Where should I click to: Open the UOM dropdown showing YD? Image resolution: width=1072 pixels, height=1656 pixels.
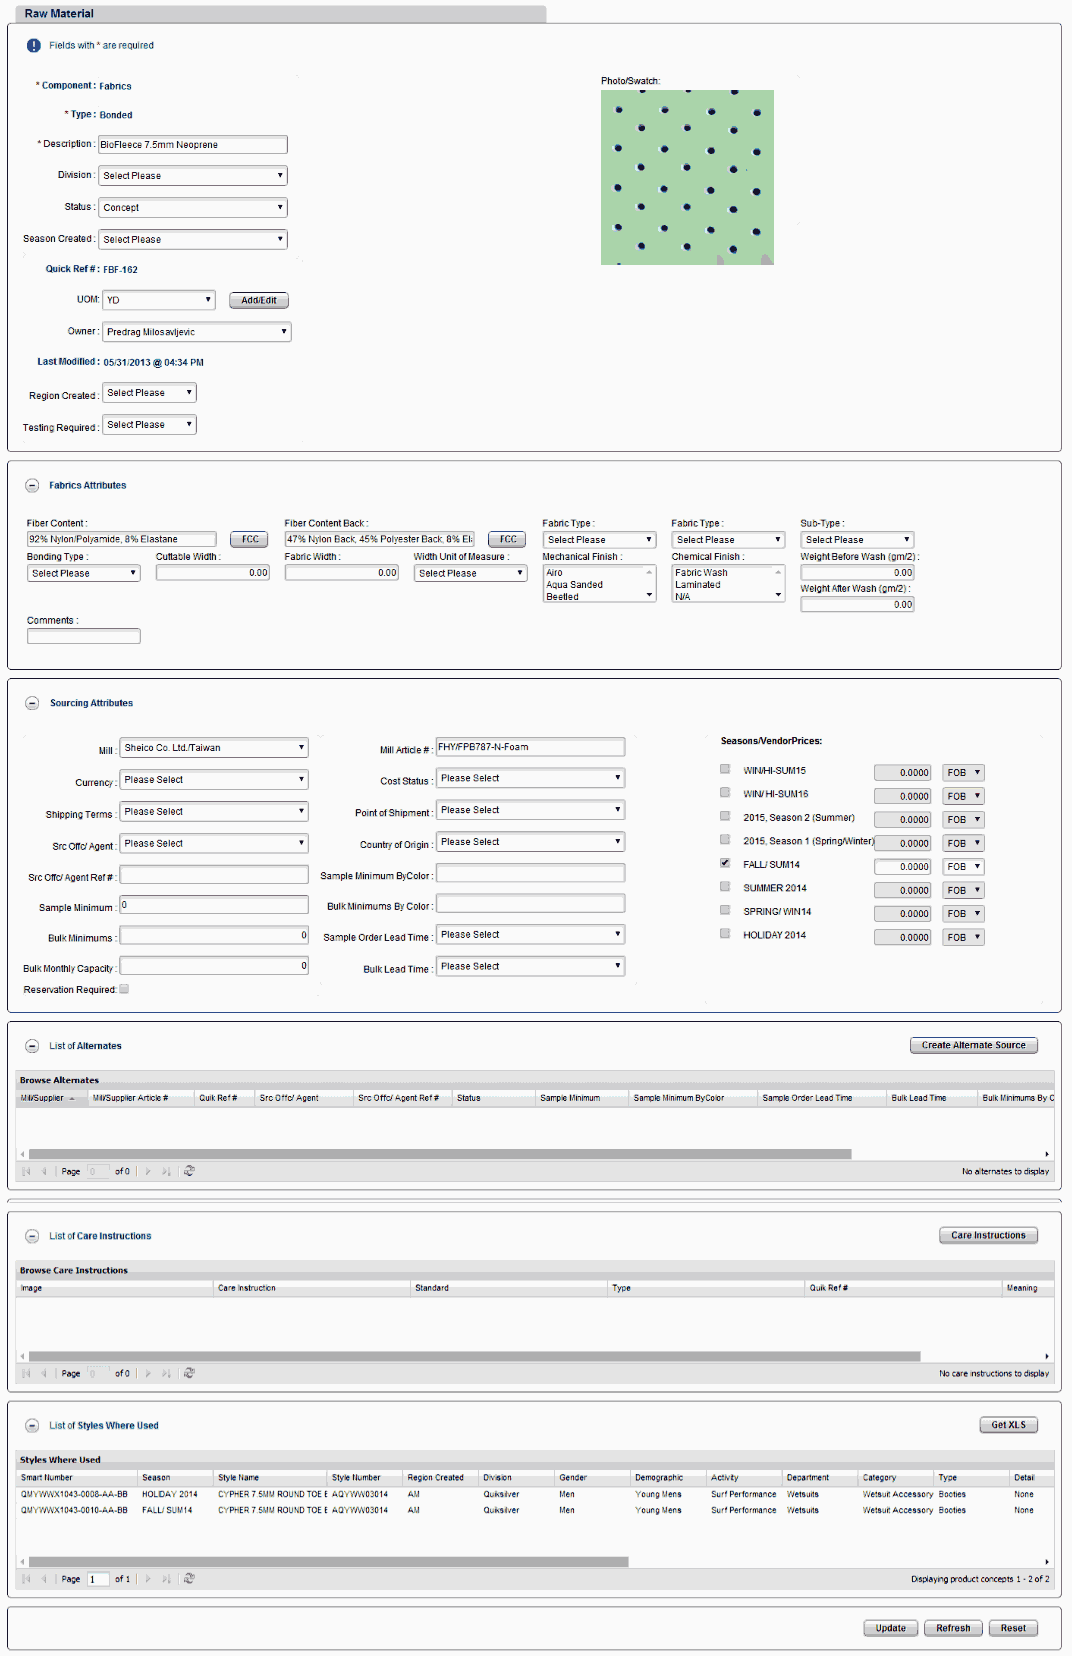[x=159, y=300]
